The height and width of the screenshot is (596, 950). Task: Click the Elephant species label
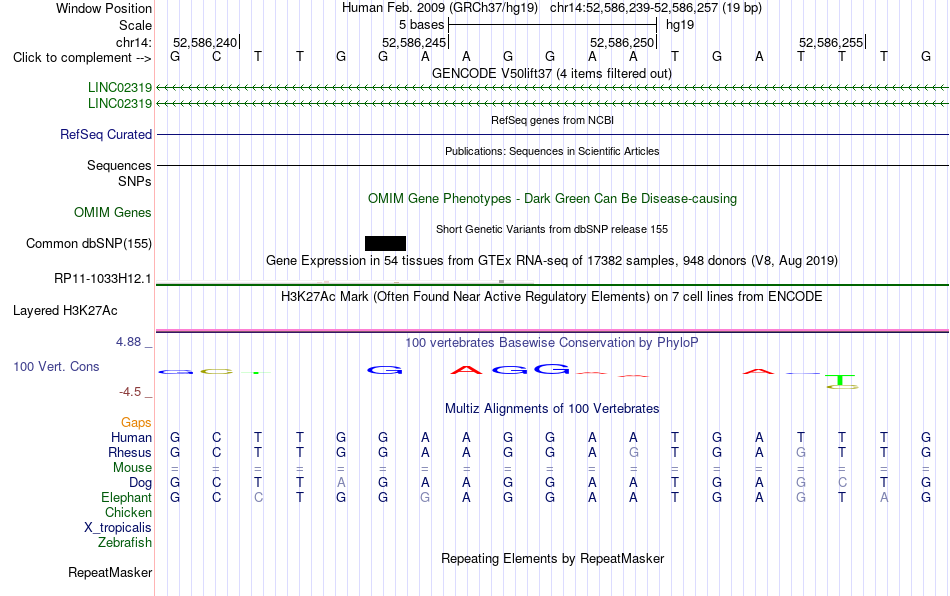tap(126, 497)
